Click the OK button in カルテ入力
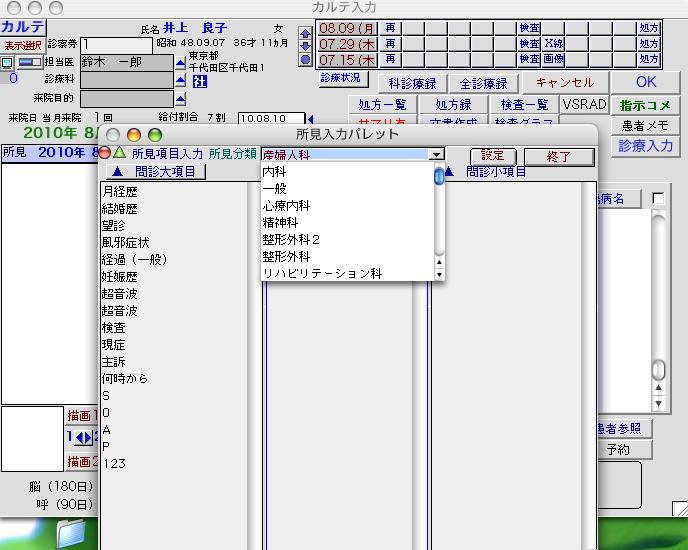This screenshot has height=550, width=688. [x=645, y=82]
